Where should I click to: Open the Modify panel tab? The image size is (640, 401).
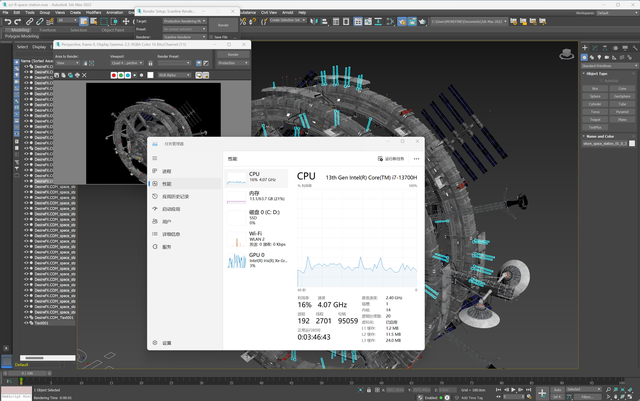595,48
